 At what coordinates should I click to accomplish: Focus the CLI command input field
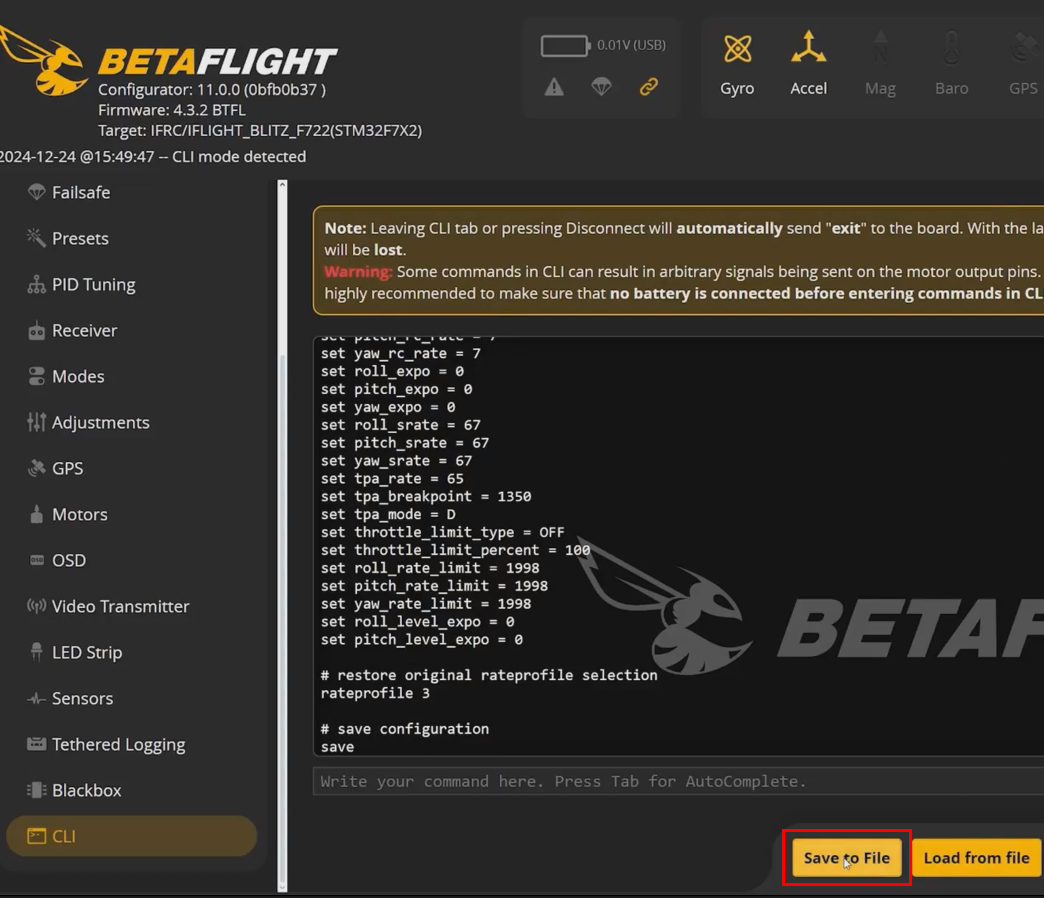click(x=670, y=781)
